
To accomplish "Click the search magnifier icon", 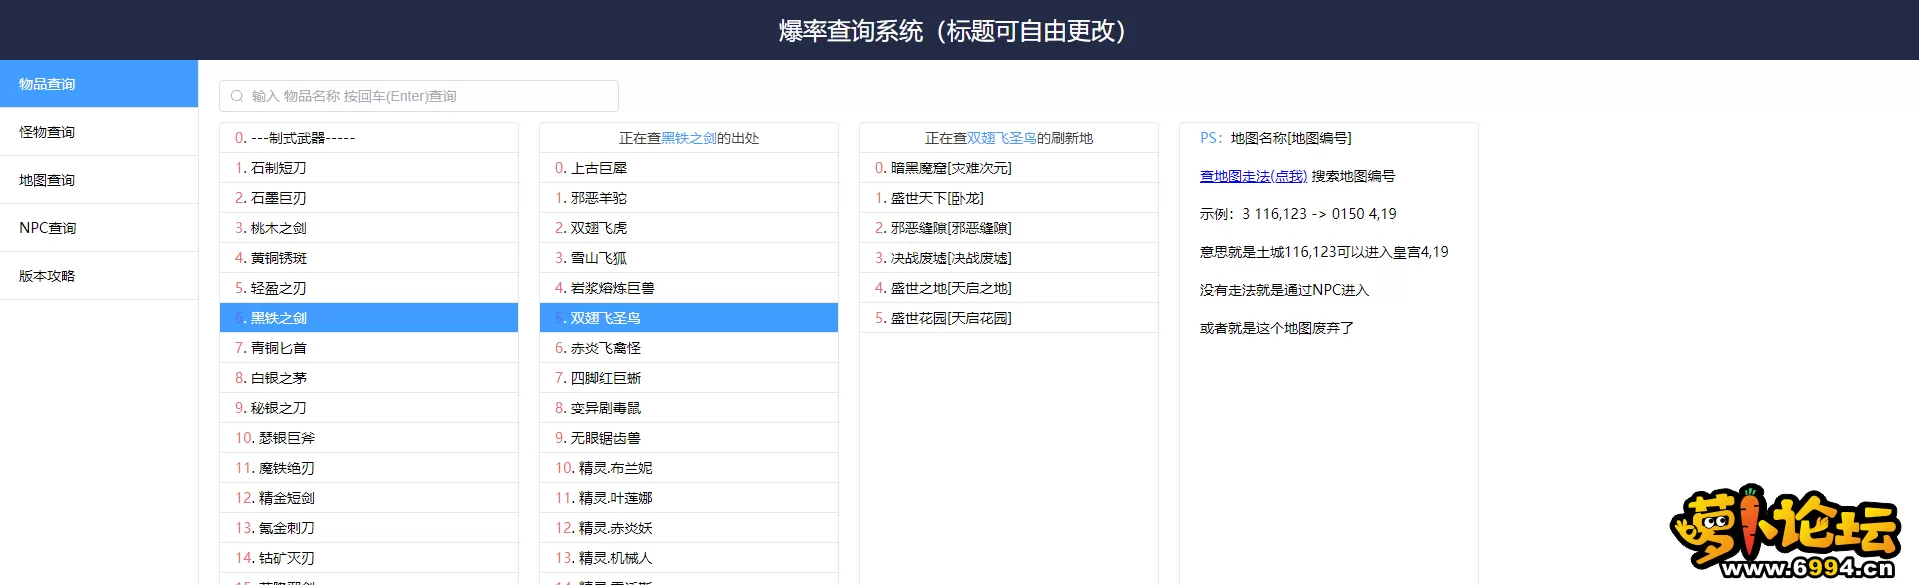I will 237,96.
